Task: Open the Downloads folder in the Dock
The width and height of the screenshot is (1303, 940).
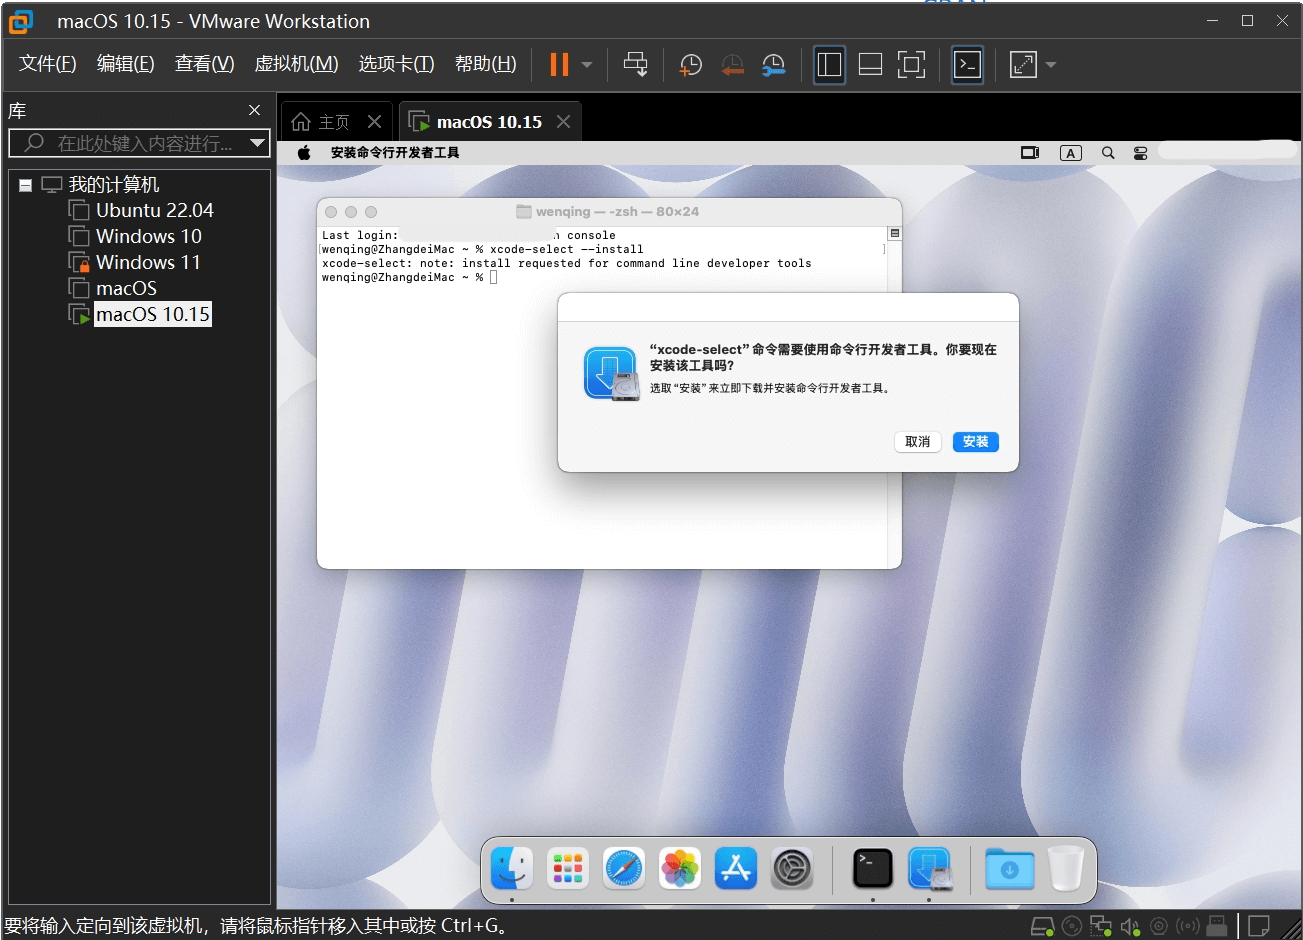Action: (x=1009, y=868)
